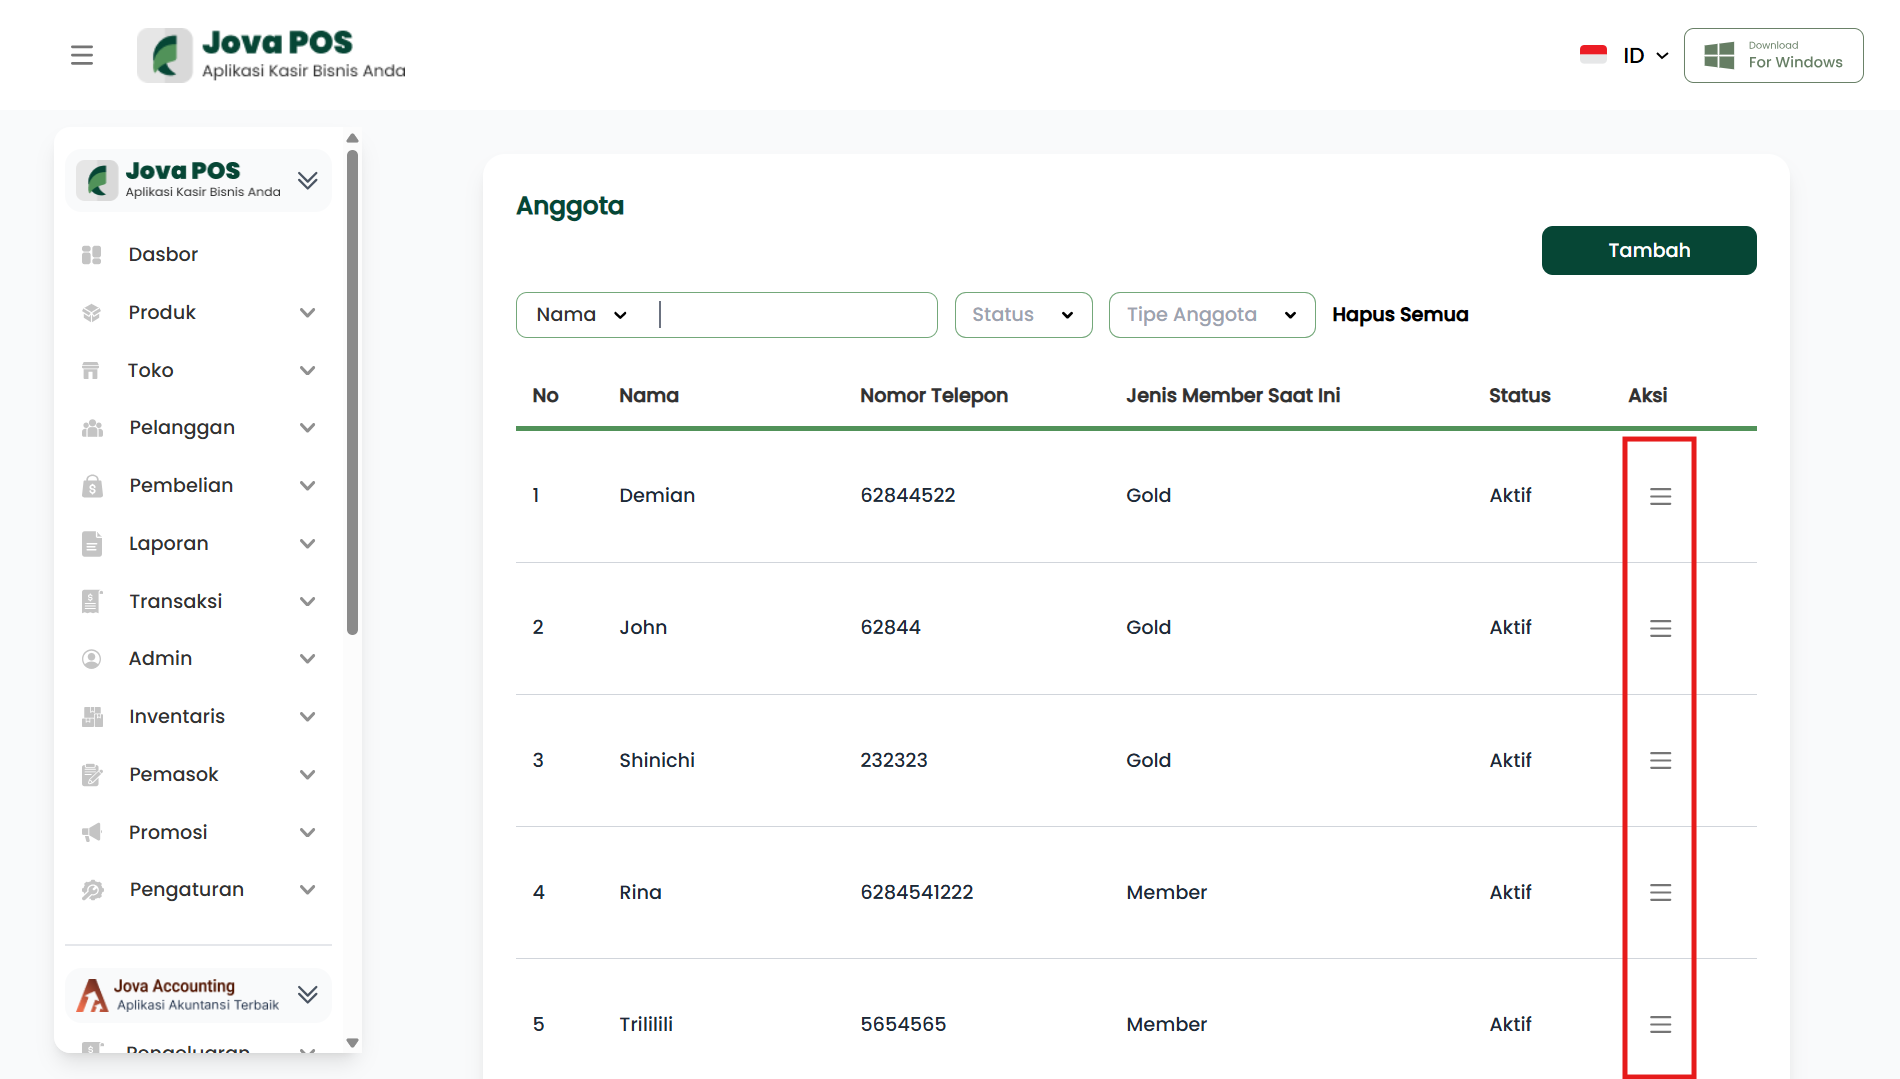
Task: Open the Status filter dropdown
Action: pos(1023,315)
